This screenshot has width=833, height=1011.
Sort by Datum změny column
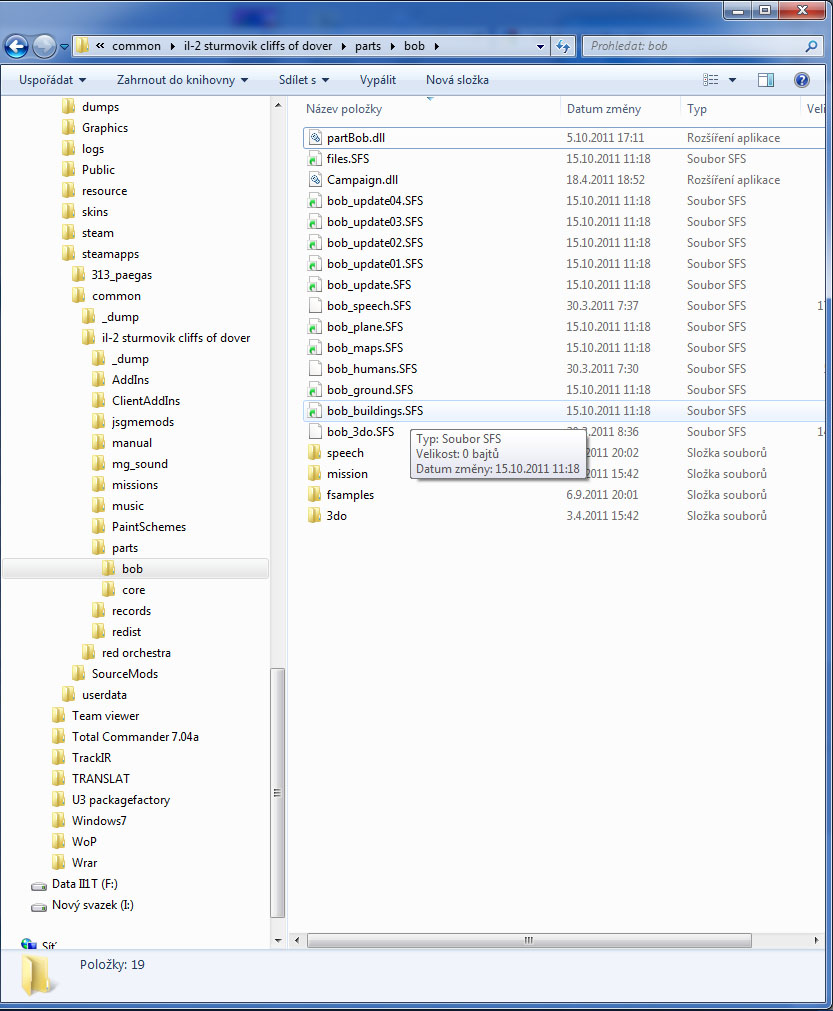604,109
